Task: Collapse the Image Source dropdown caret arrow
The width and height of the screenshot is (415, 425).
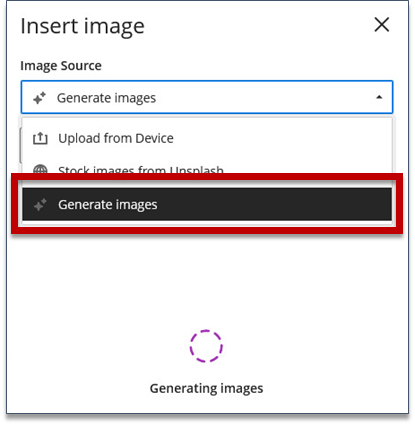Action: pos(379,97)
